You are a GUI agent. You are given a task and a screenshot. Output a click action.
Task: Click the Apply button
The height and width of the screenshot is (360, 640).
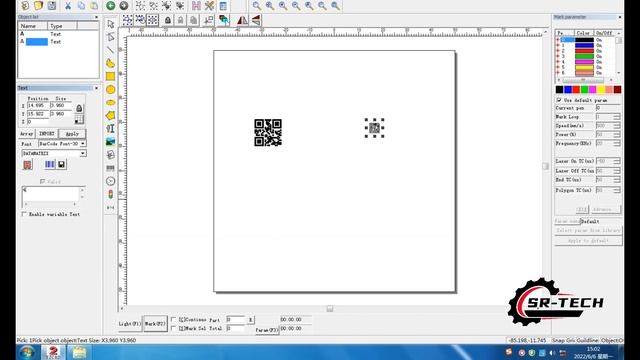click(72, 133)
